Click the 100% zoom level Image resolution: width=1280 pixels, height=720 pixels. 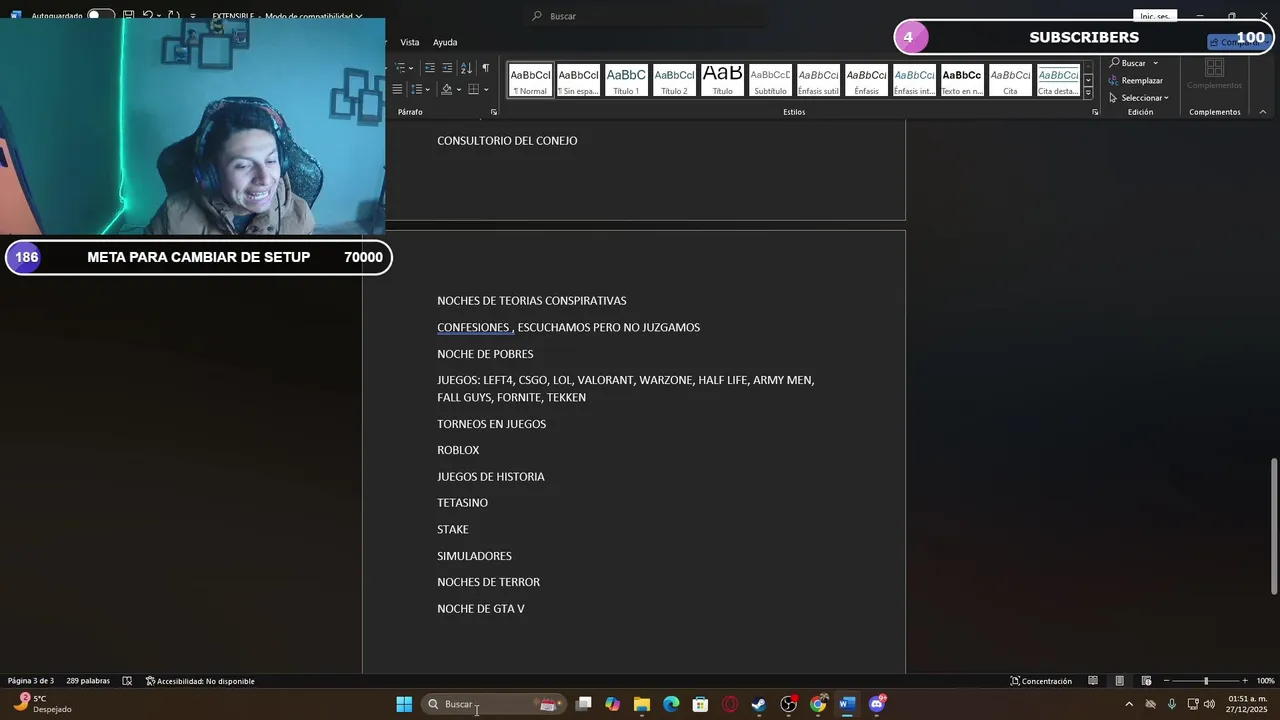coord(1266,681)
